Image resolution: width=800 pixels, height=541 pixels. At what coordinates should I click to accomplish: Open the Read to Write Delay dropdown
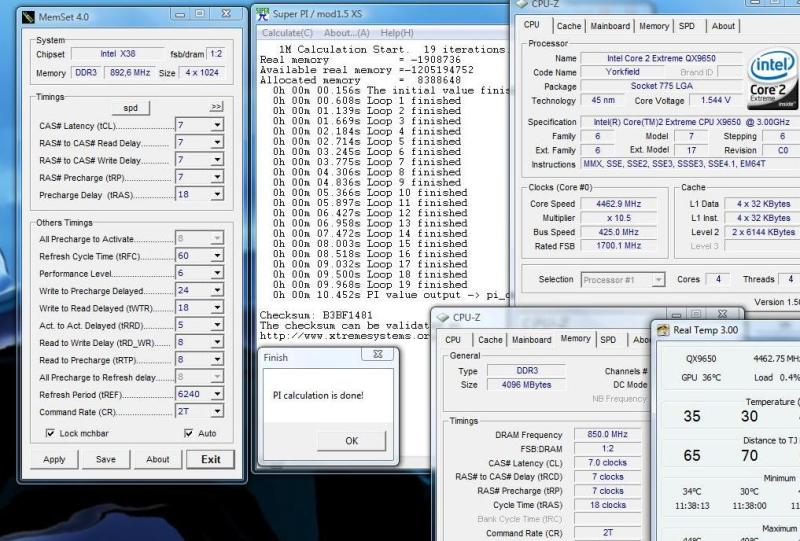(x=217, y=342)
